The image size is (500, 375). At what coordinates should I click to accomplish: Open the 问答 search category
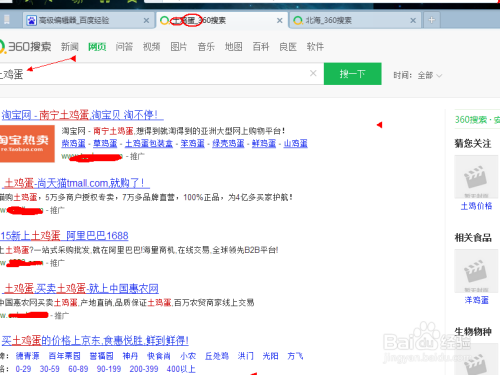pyautogui.click(x=124, y=47)
